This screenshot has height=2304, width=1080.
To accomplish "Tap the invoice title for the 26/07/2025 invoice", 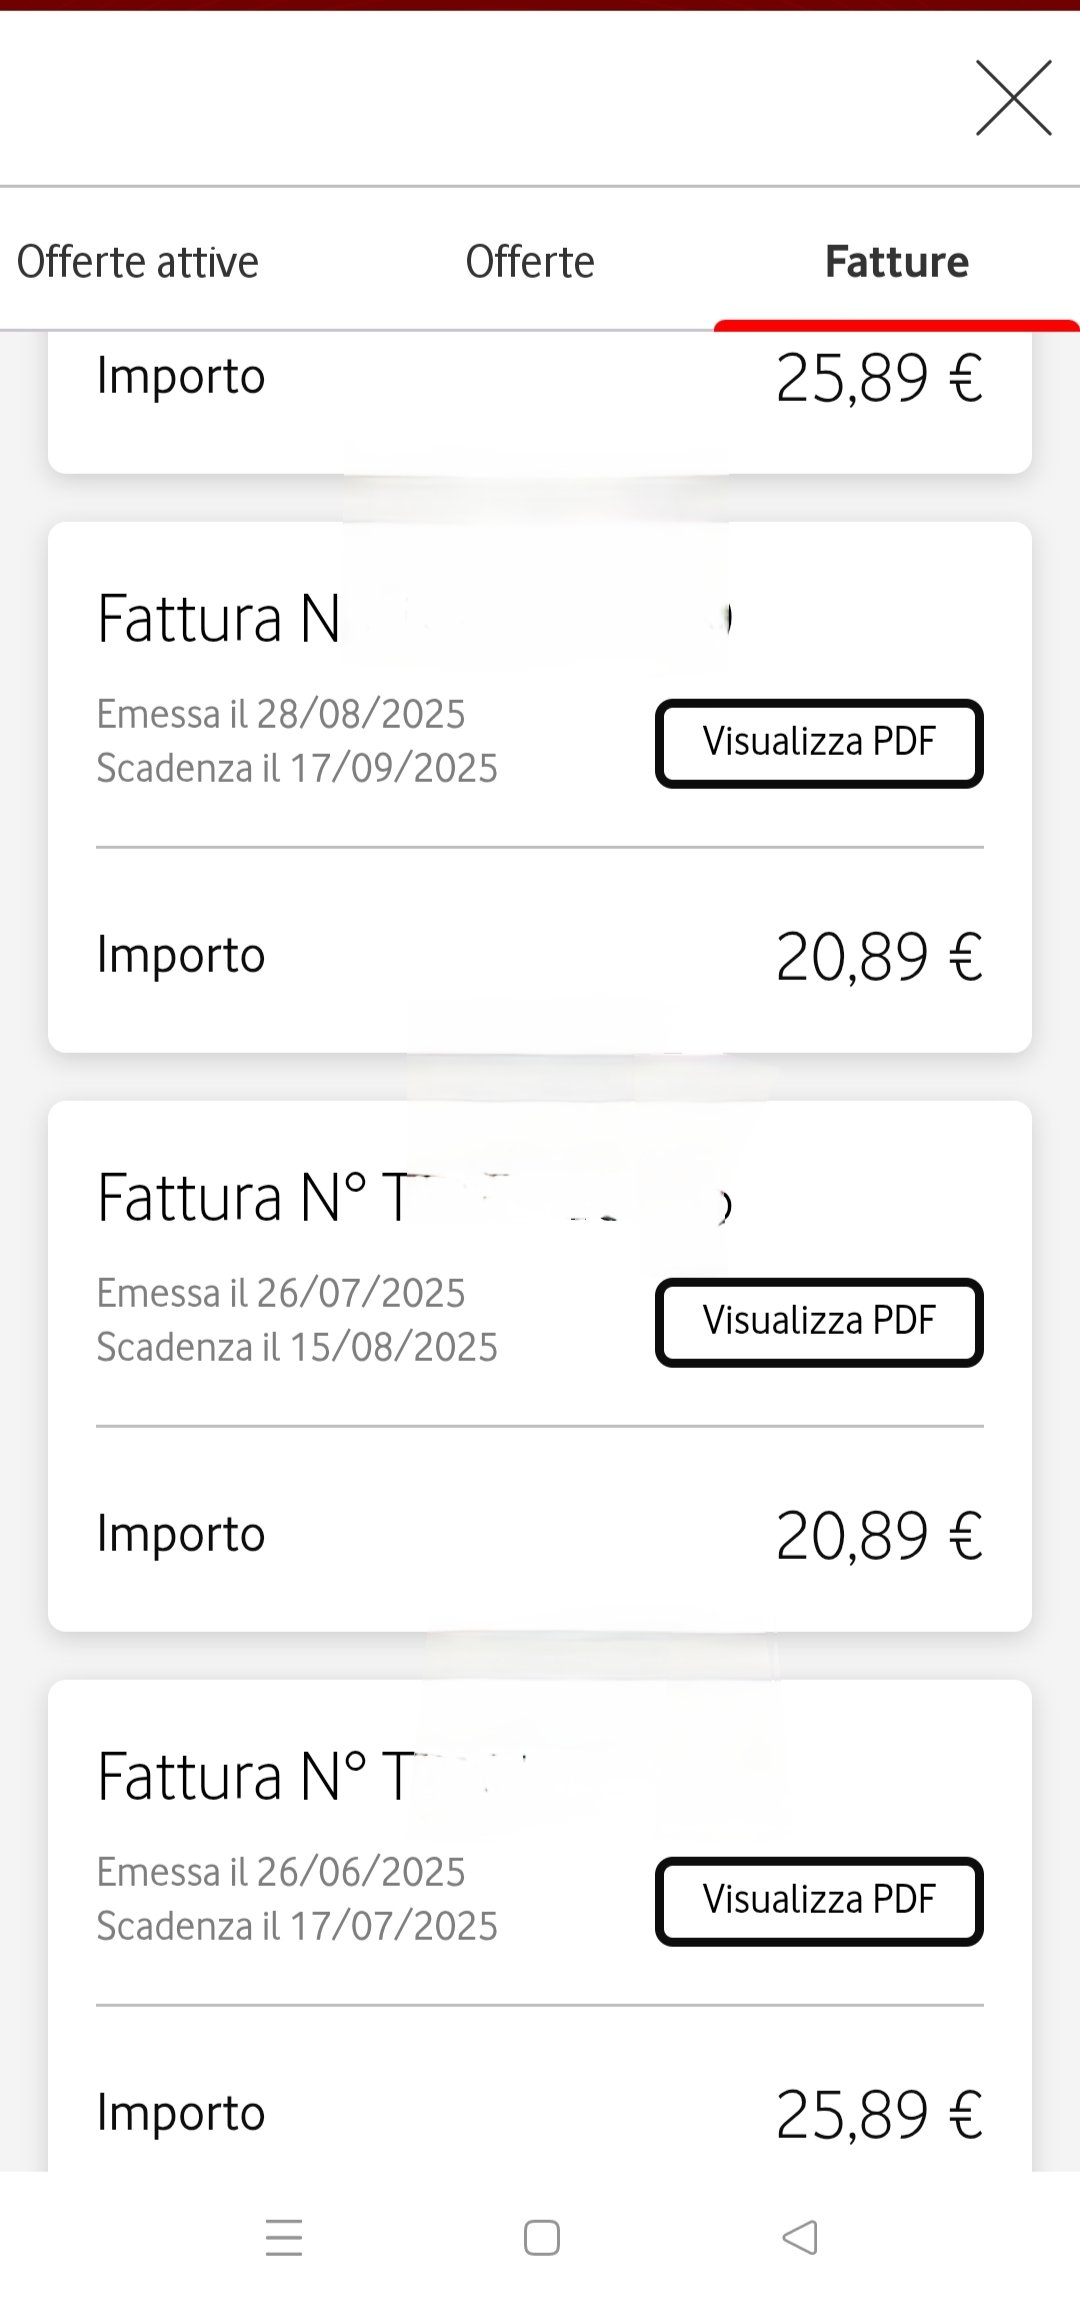I will [x=254, y=1198].
